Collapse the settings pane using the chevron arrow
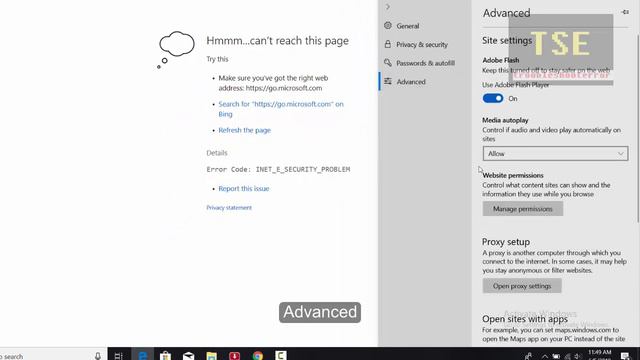The image size is (640, 360). coord(388,7)
